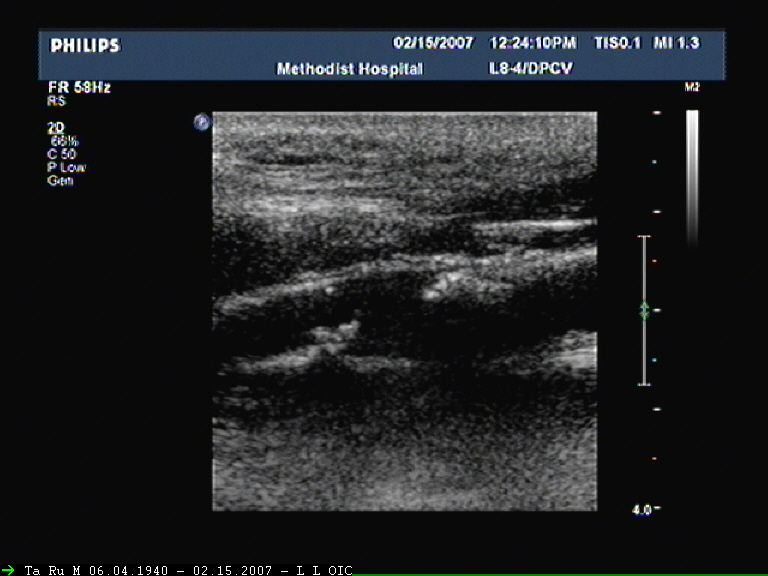The image size is (768, 576).
Task: Click the Gen optimization setting
Action: tap(59, 180)
